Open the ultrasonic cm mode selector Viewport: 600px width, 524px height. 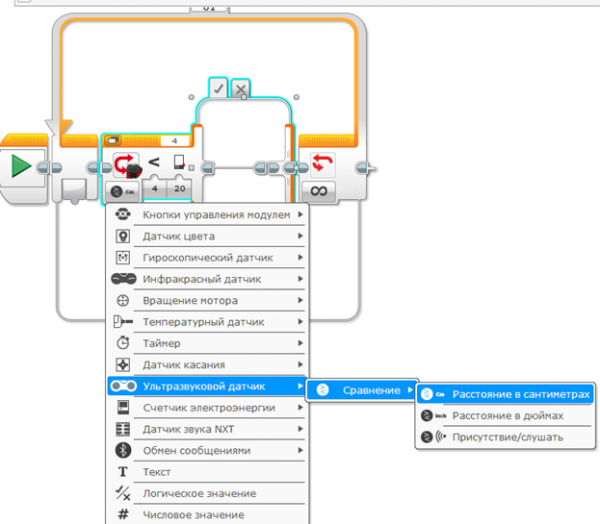(122, 191)
